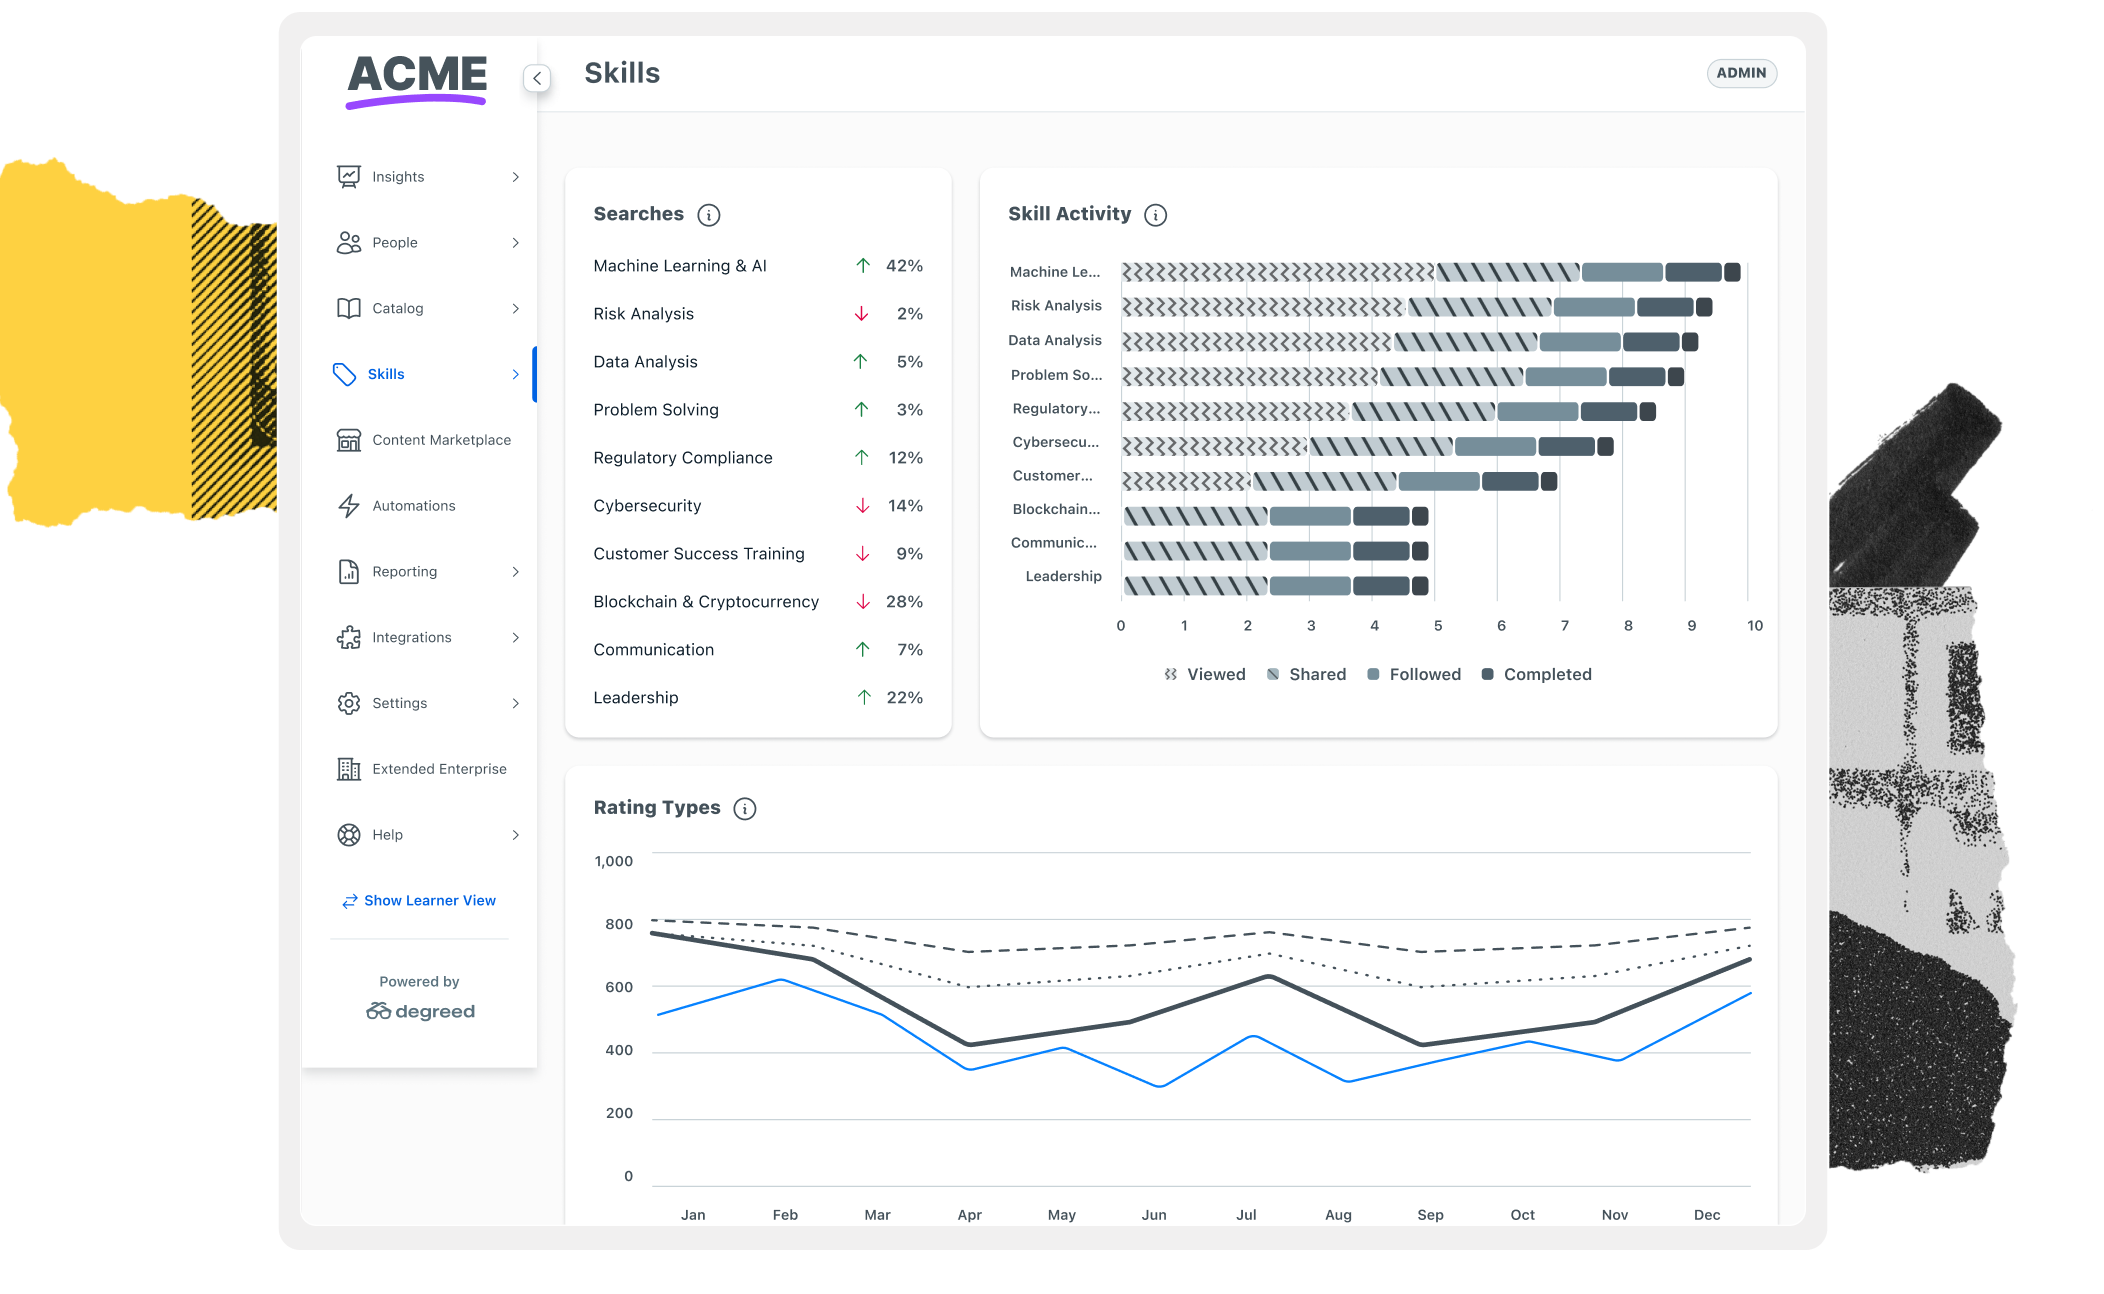The image size is (2104, 1294).
Task: Click the People icon in sidebar
Action: [x=348, y=243]
